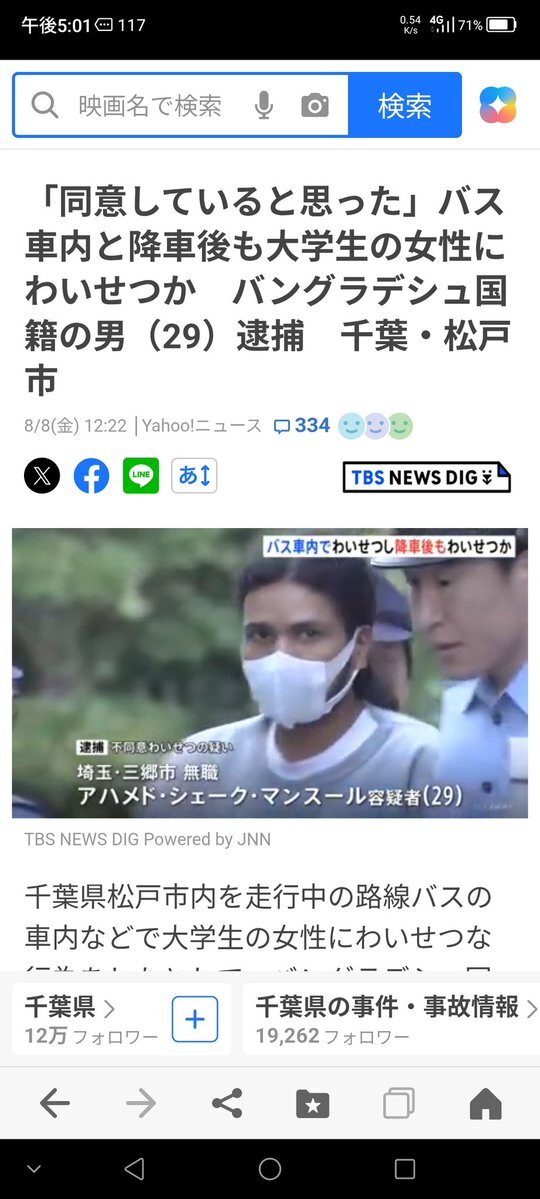
Task: Tap the colorful AI assistant icon
Action: (498, 106)
